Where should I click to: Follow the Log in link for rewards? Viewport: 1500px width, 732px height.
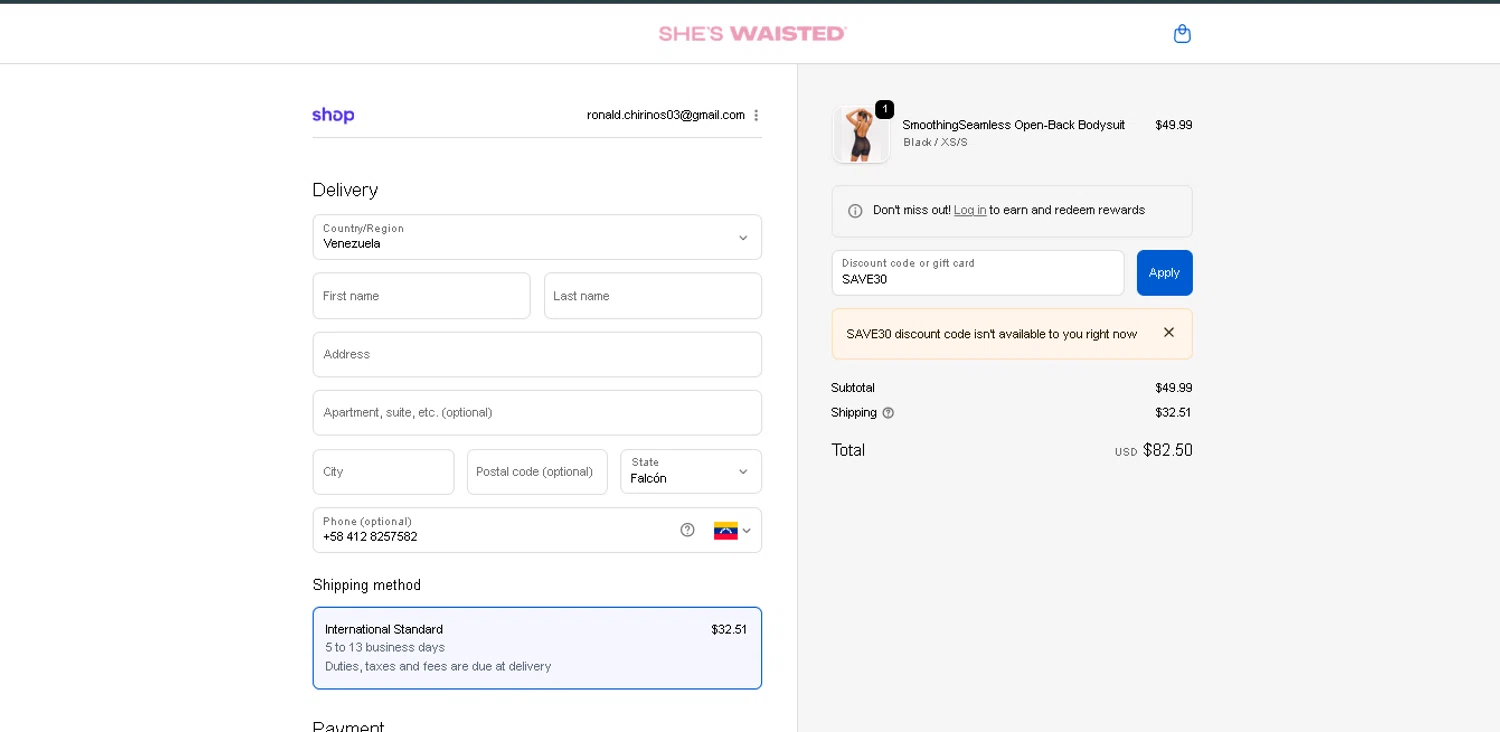tap(970, 210)
